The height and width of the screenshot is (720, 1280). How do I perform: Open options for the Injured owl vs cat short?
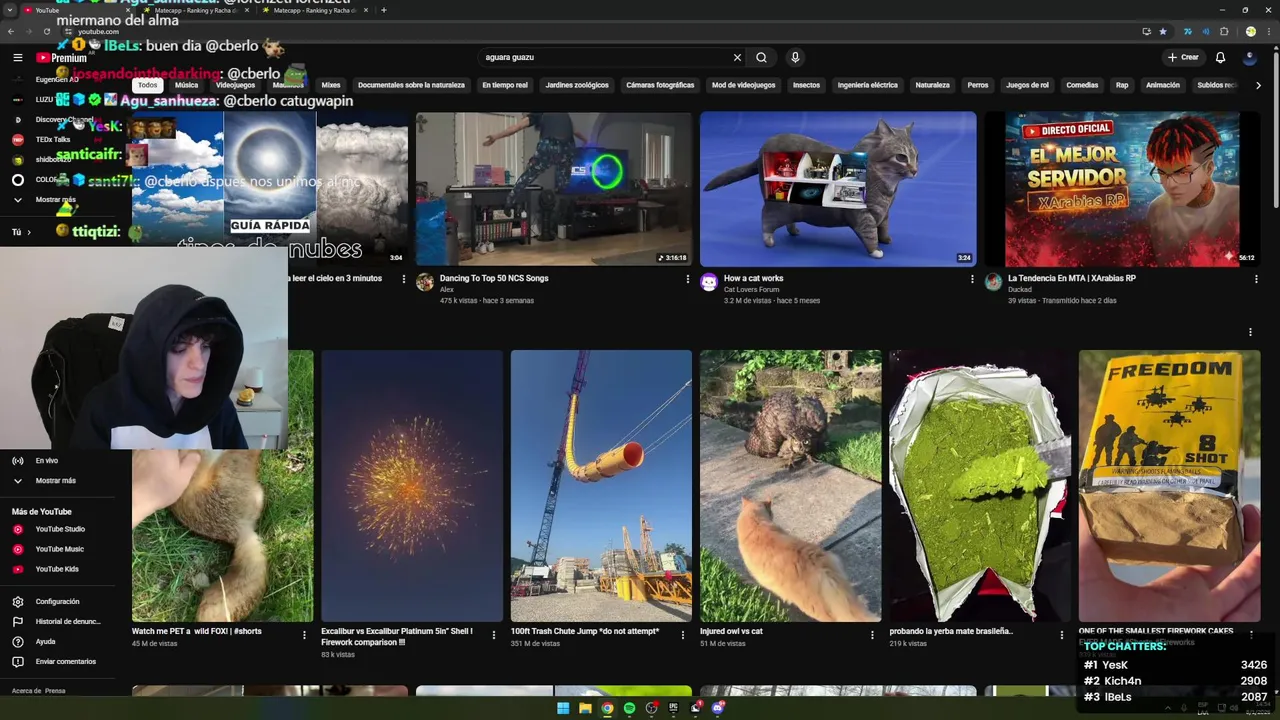[x=872, y=634]
